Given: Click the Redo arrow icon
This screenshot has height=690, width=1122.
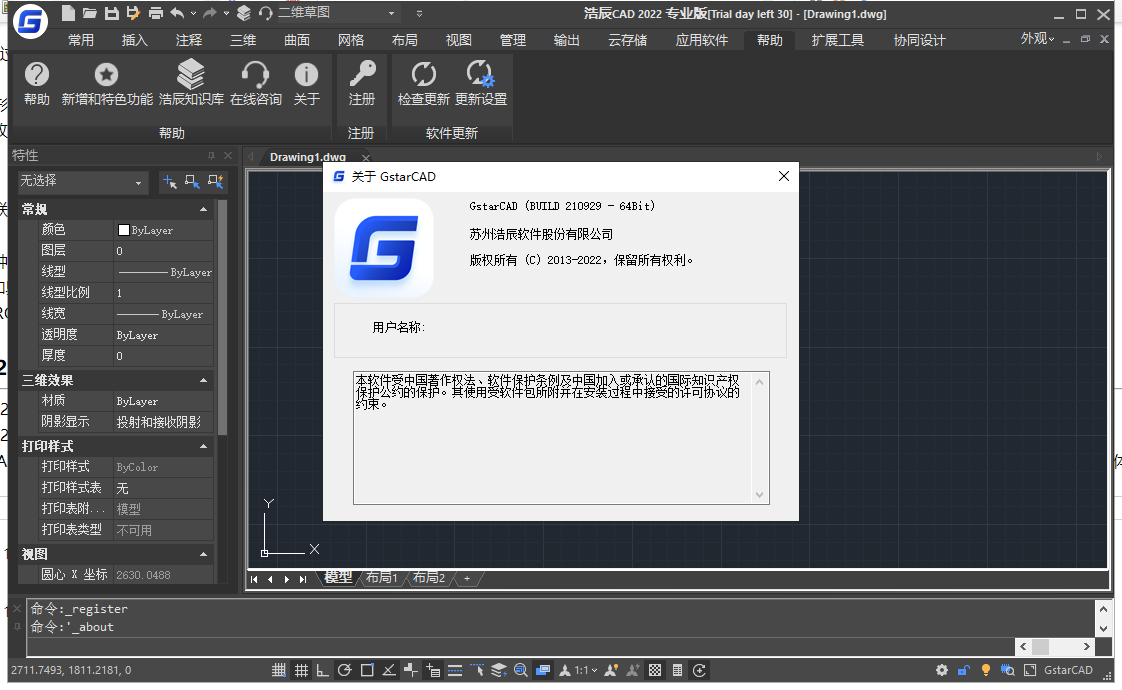Looking at the screenshot, I should (x=210, y=13).
